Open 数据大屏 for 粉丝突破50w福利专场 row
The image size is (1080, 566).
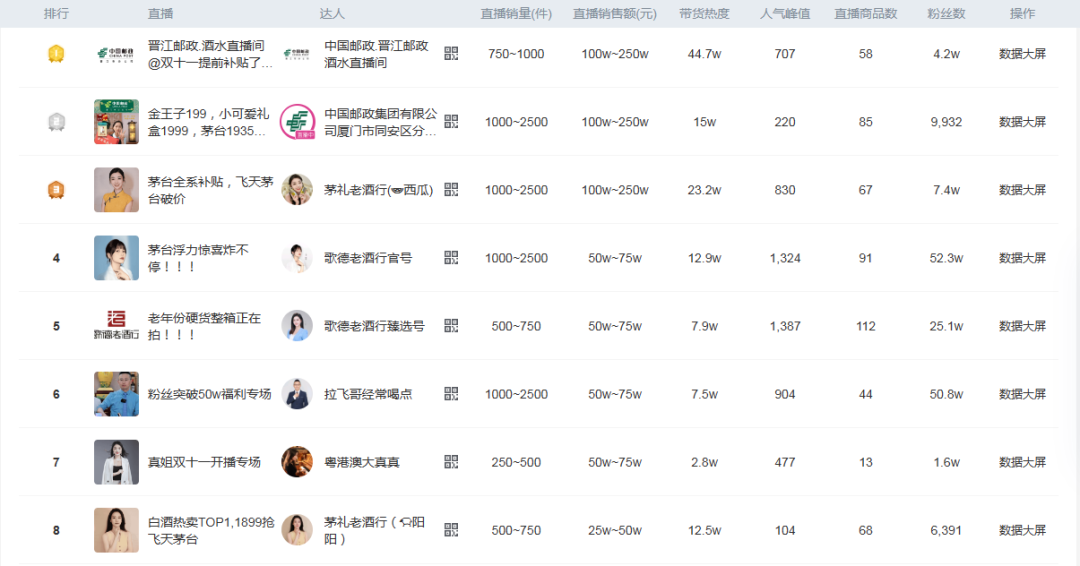(1022, 394)
